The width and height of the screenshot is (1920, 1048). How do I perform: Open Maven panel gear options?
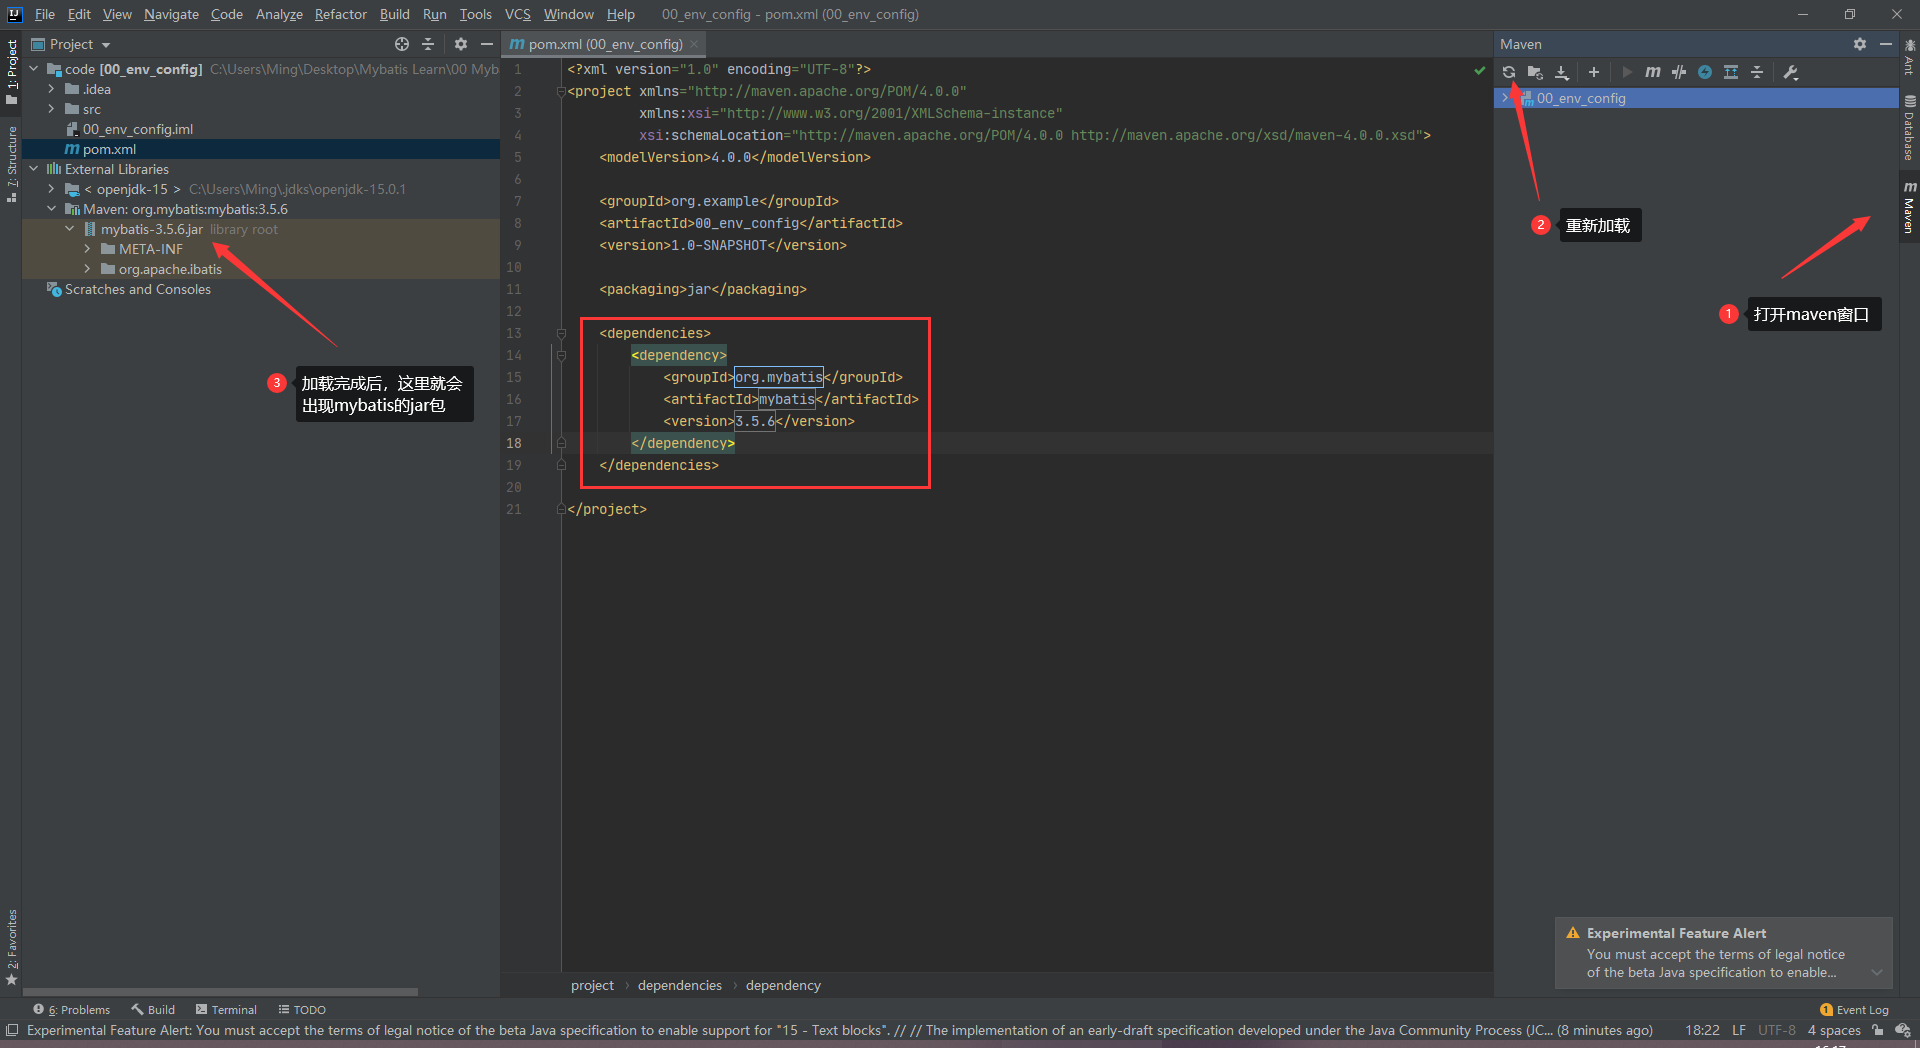click(x=1860, y=44)
